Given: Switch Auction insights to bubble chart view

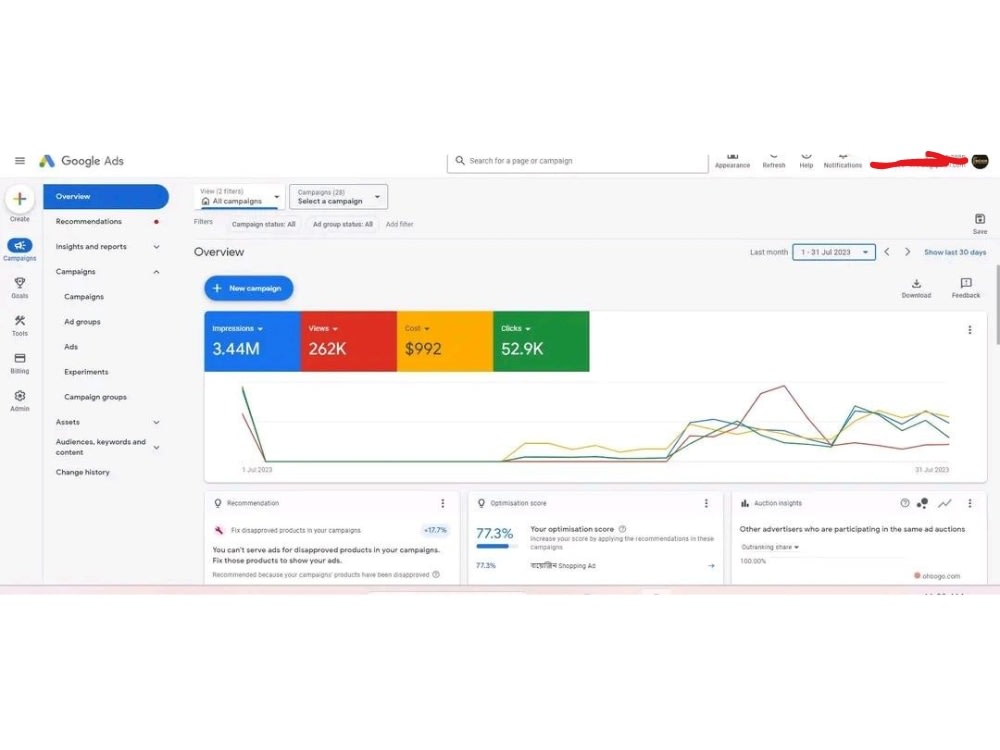Looking at the screenshot, I should tap(922, 503).
